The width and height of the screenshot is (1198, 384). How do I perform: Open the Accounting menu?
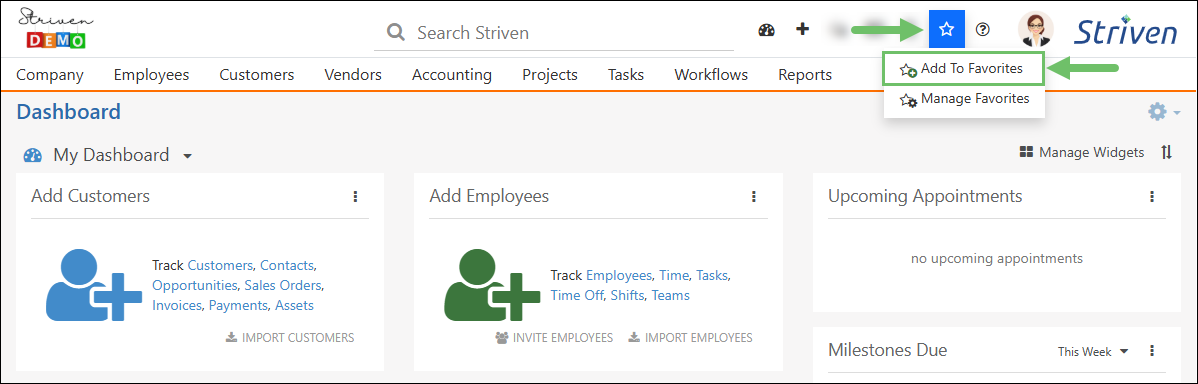[452, 75]
